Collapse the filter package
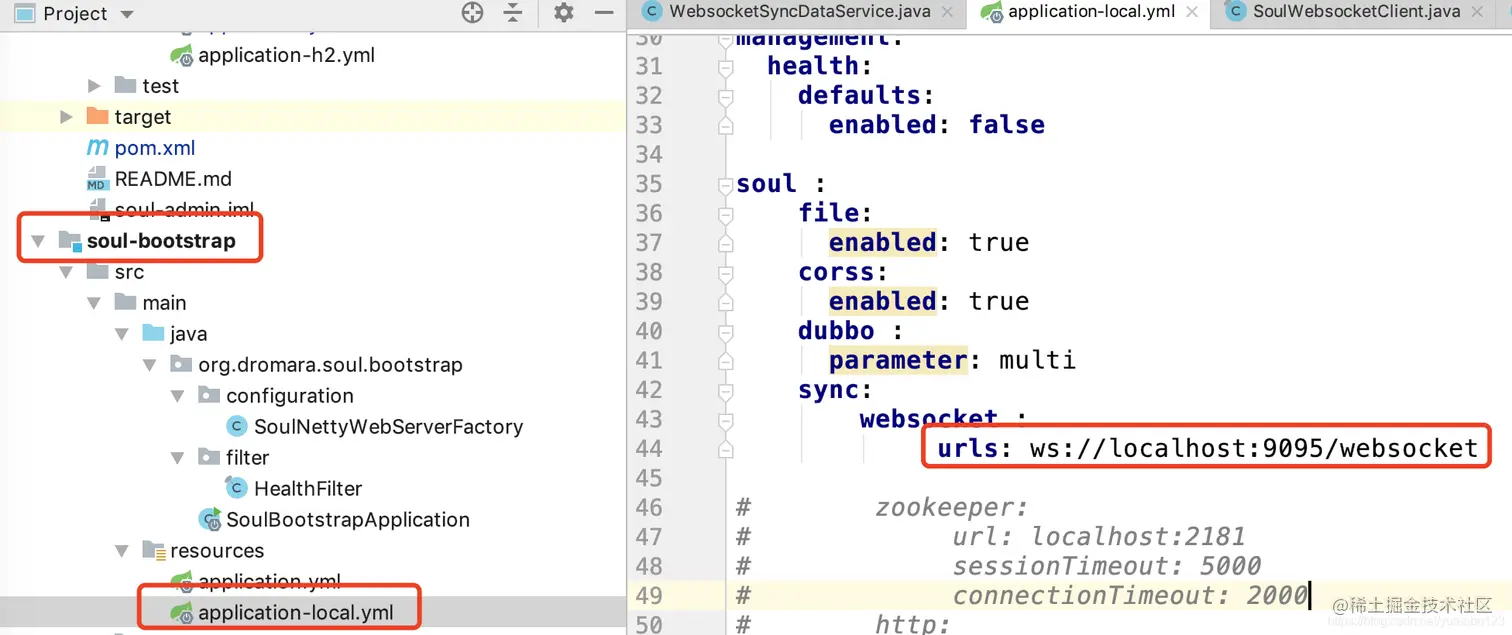This screenshot has width=1512, height=635. [179, 458]
